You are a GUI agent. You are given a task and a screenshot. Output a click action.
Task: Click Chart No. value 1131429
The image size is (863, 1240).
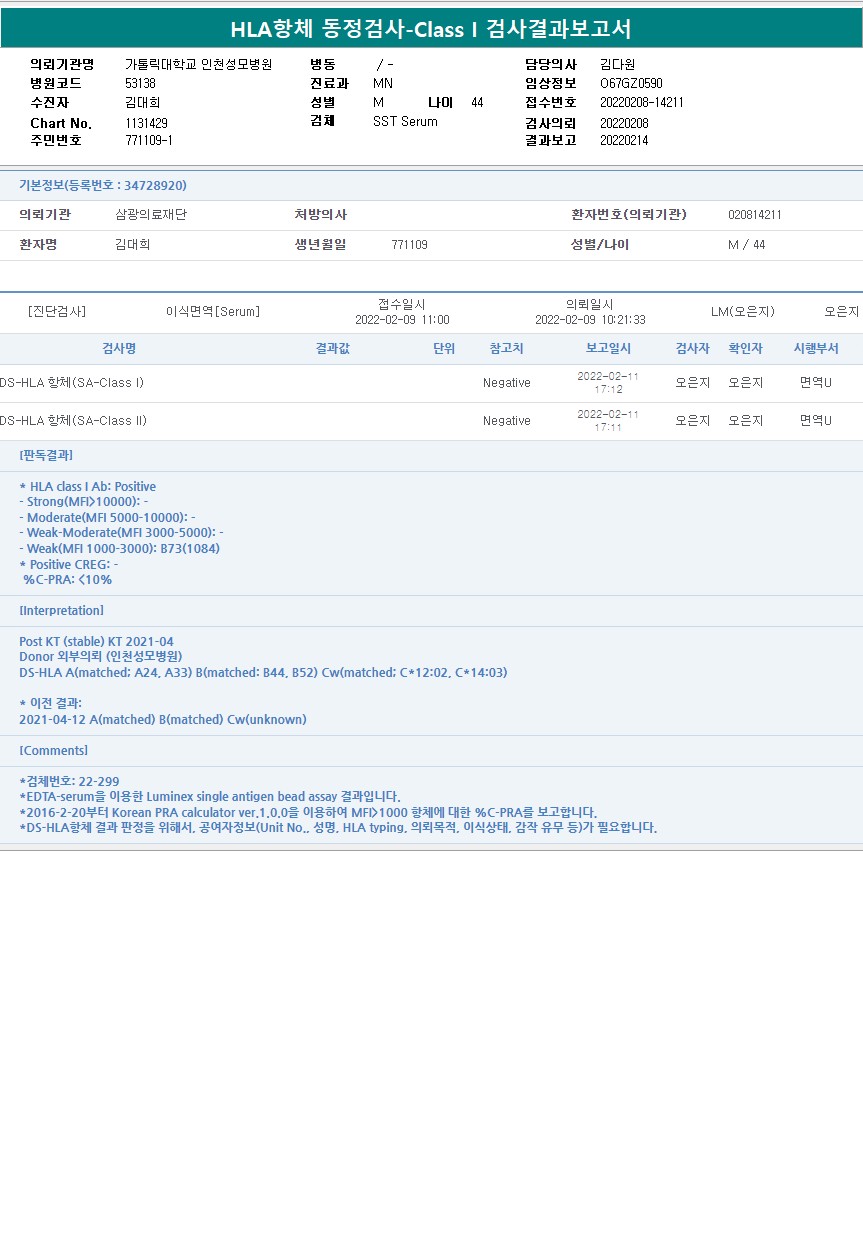click(x=146, y=123)
